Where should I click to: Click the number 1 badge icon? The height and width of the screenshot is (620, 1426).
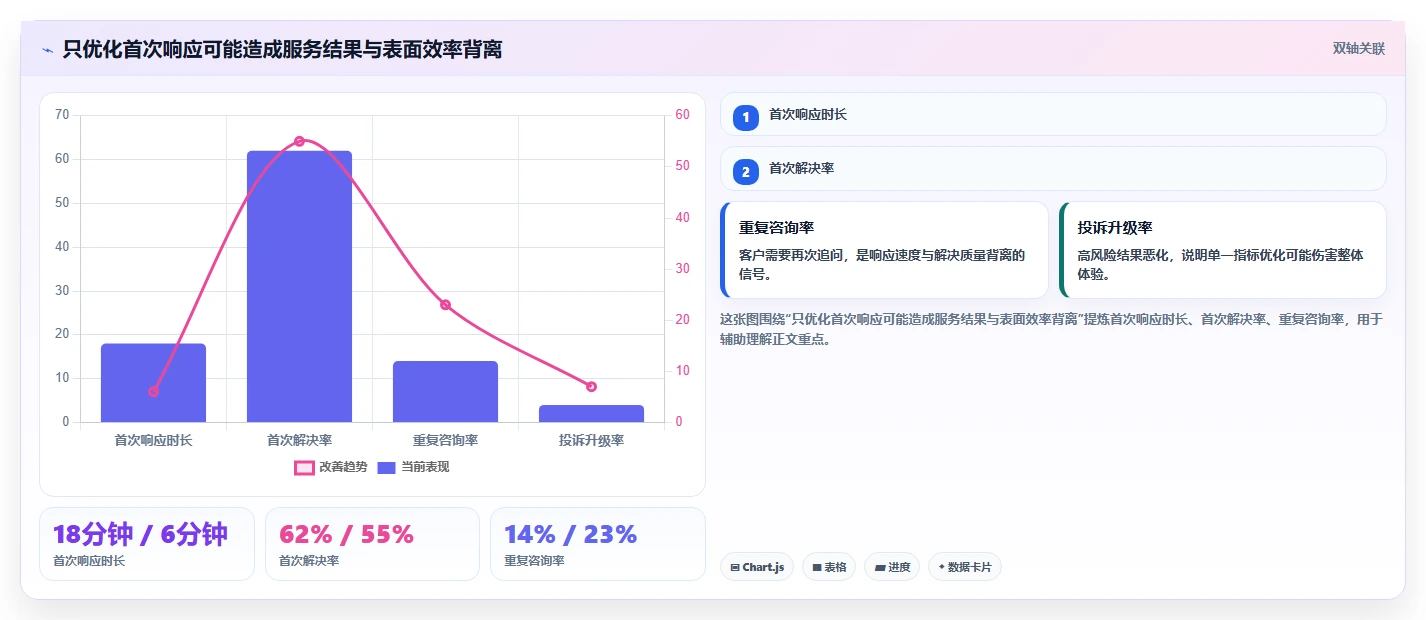click(x=746, y=117)
